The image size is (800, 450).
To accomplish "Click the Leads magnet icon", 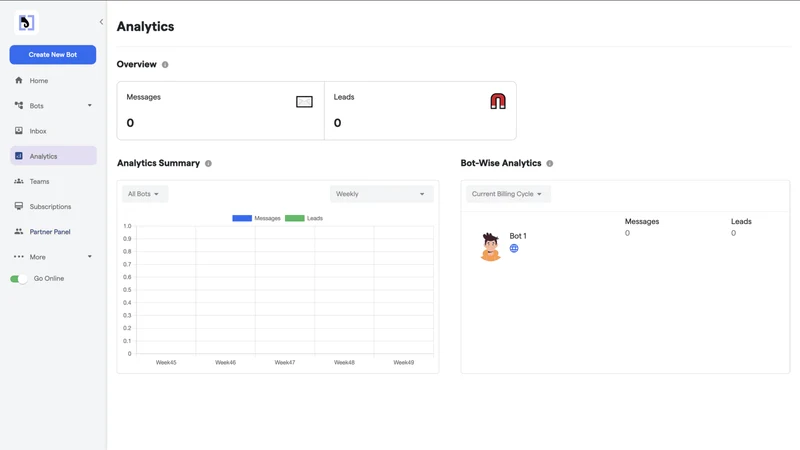I will coord(498,101).
